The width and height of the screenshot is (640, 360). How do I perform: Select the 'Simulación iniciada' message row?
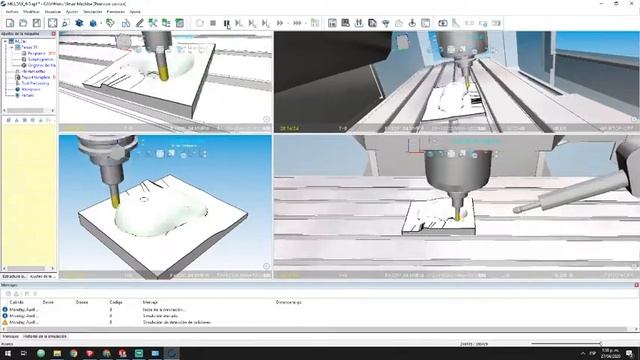click(x=159, y=316)
